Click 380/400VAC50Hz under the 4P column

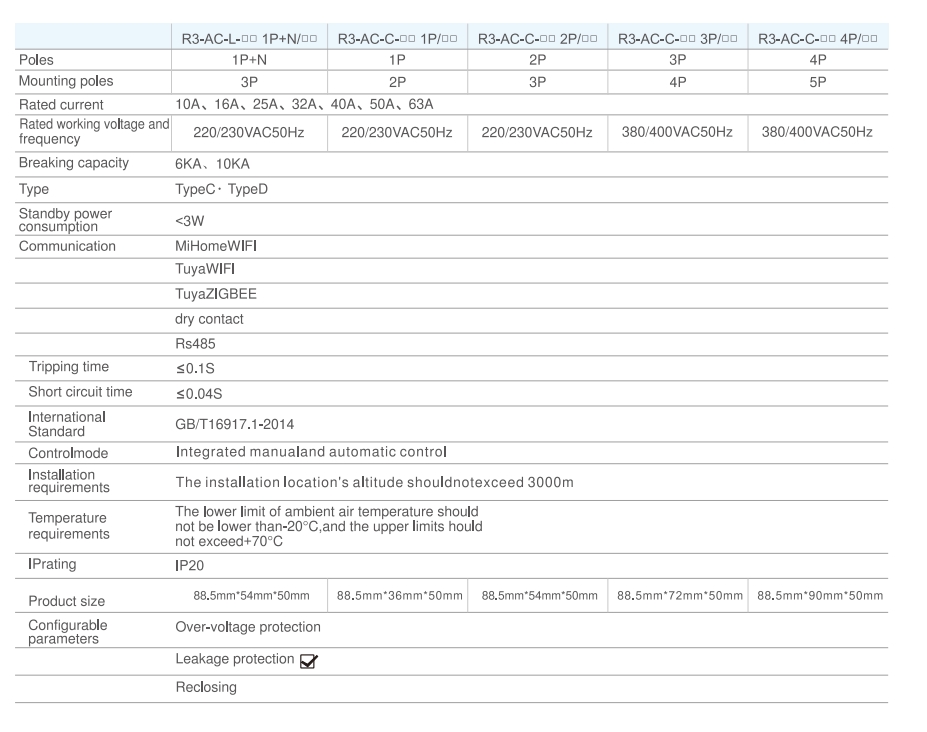point(817,132)
